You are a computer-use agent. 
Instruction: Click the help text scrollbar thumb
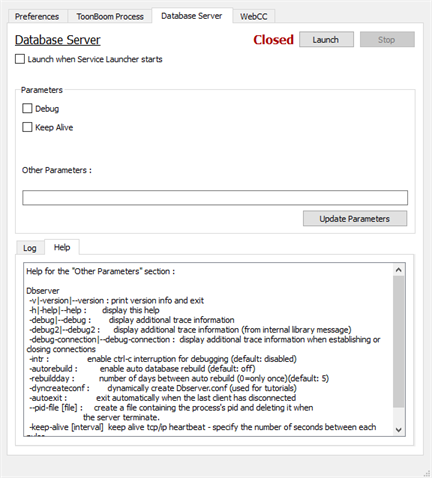click(x=398, y=342)
